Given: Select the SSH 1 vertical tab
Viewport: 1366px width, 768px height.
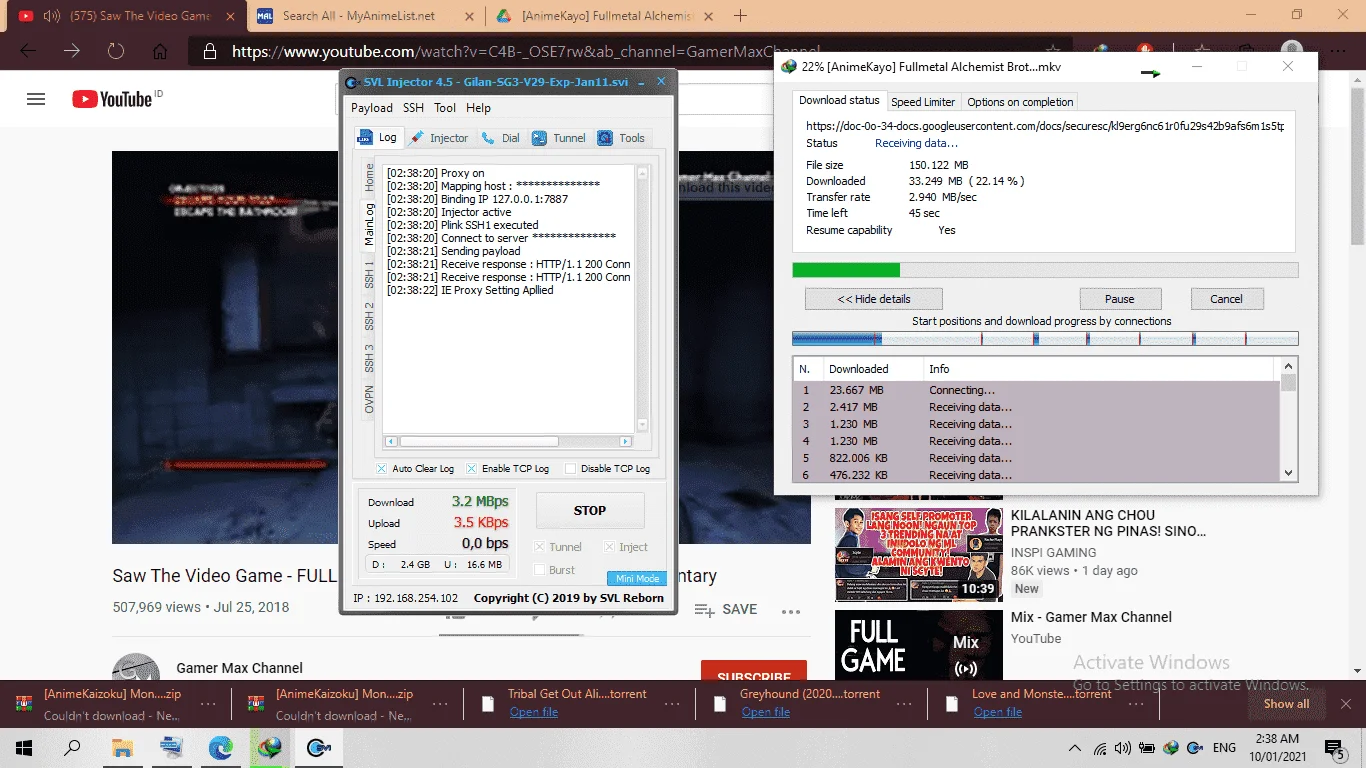Looking at the screenshot, I should (369, 273).
